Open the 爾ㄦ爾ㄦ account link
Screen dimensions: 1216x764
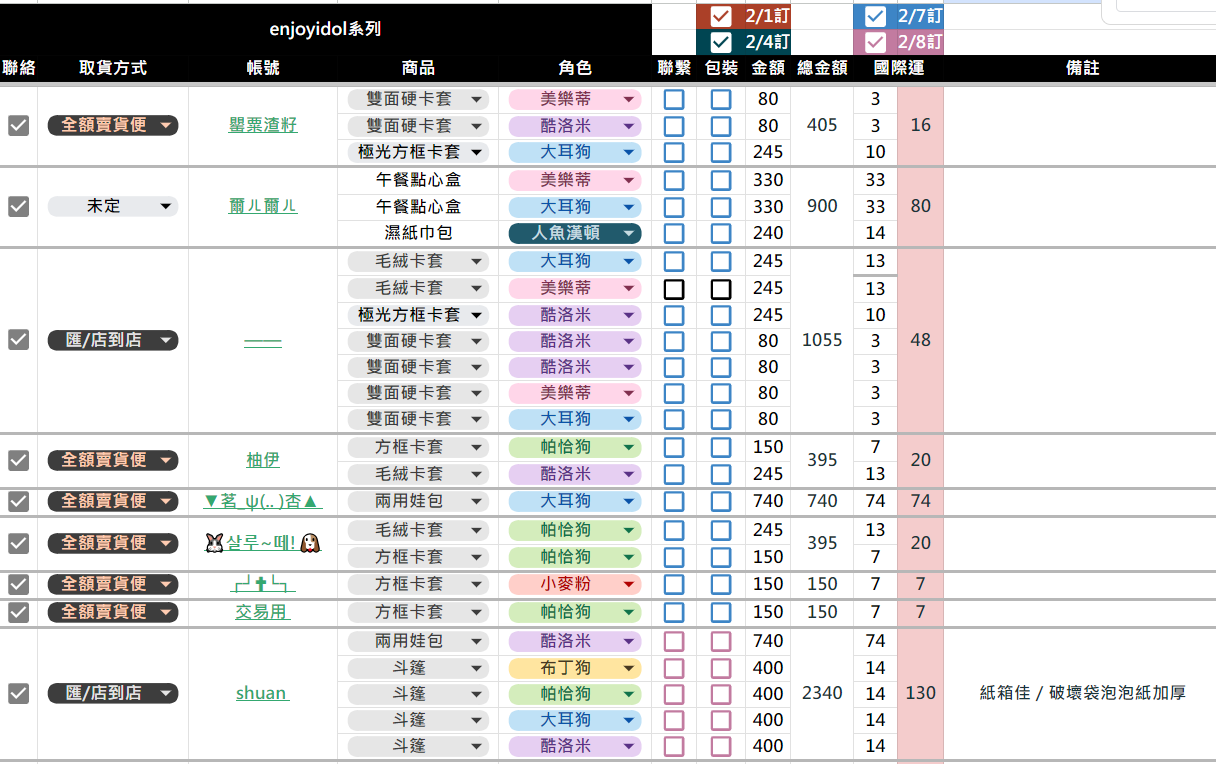tap(262, 206)
